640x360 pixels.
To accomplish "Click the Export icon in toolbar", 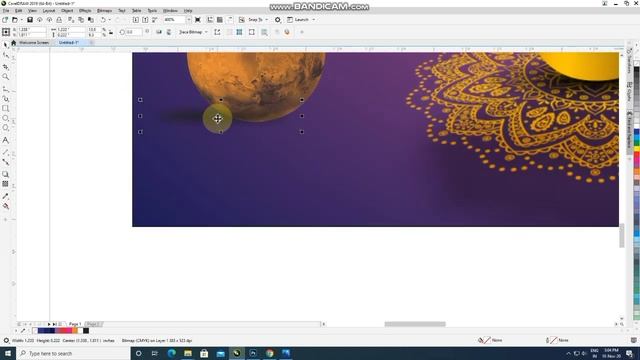I will [145, 20].
